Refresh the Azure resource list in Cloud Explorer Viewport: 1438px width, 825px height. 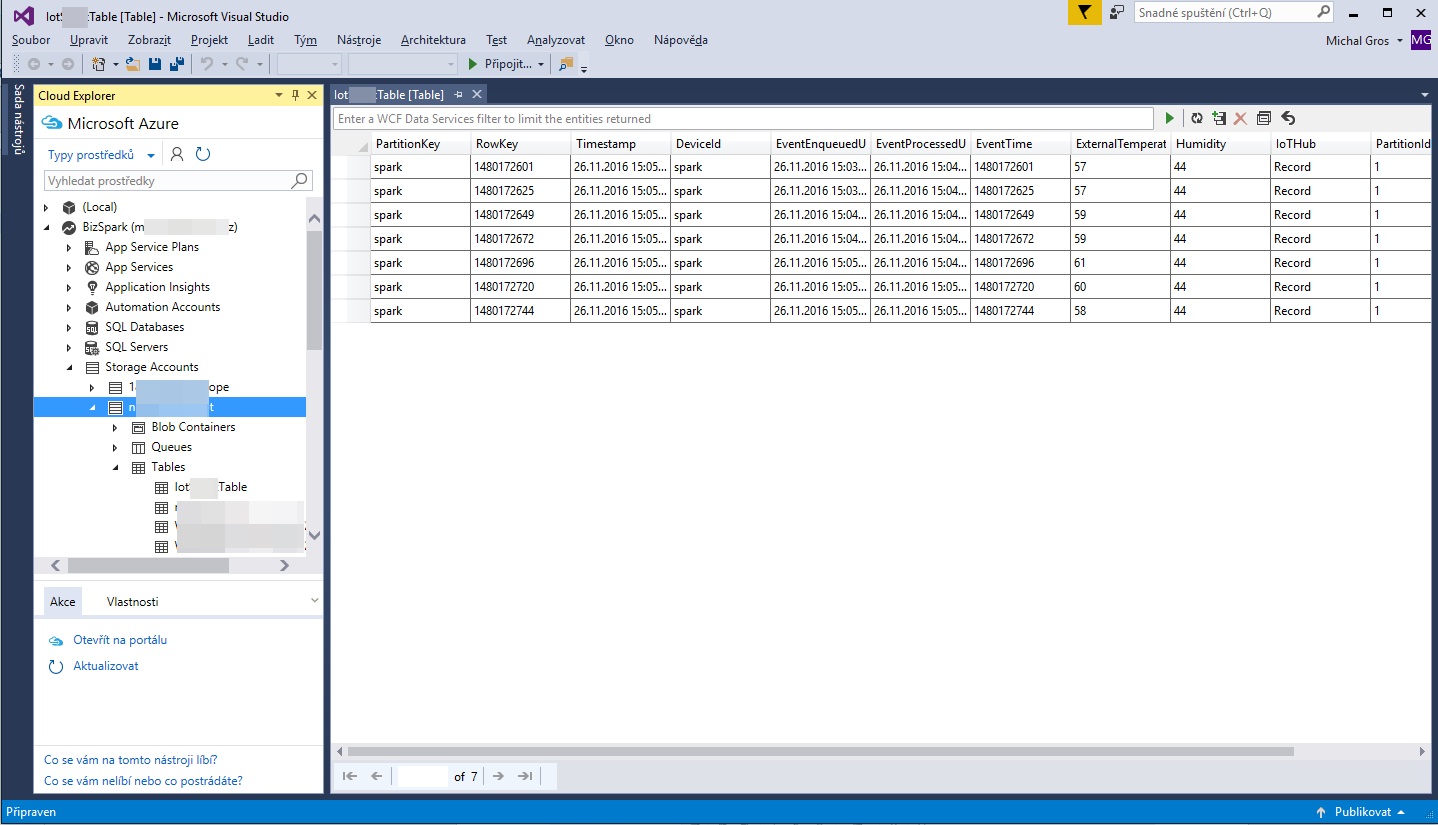[203, 154]
